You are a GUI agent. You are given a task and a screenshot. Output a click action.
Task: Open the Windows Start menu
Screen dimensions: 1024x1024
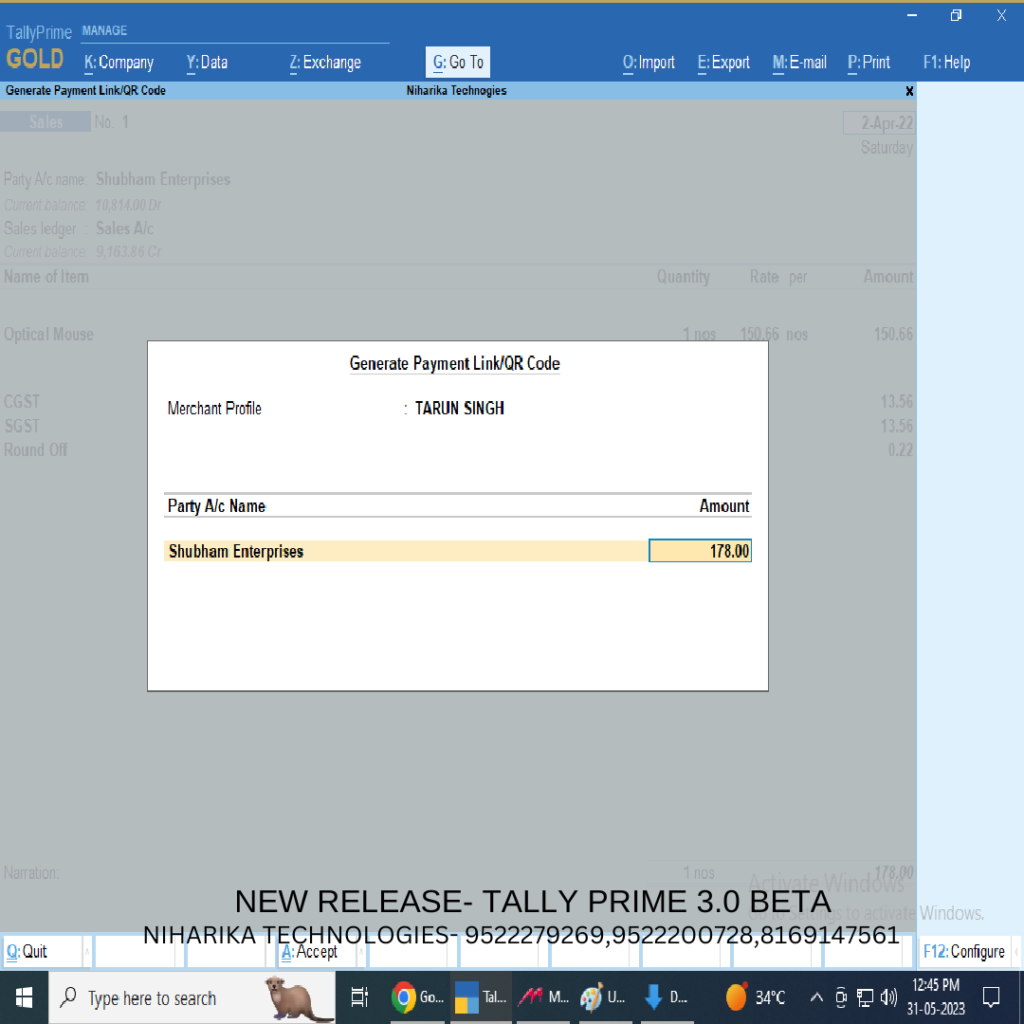pyautogui.click(x=24, y=997)
